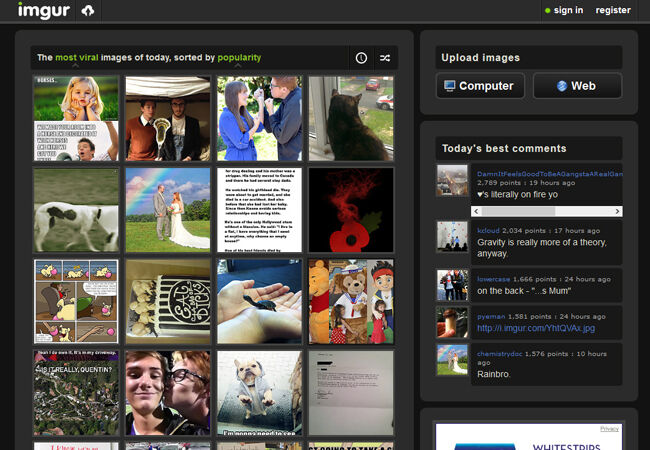This screenshot has height=450, width=650.
Task: Click the monitor icon on Computer button
Action: coord(449,86)
